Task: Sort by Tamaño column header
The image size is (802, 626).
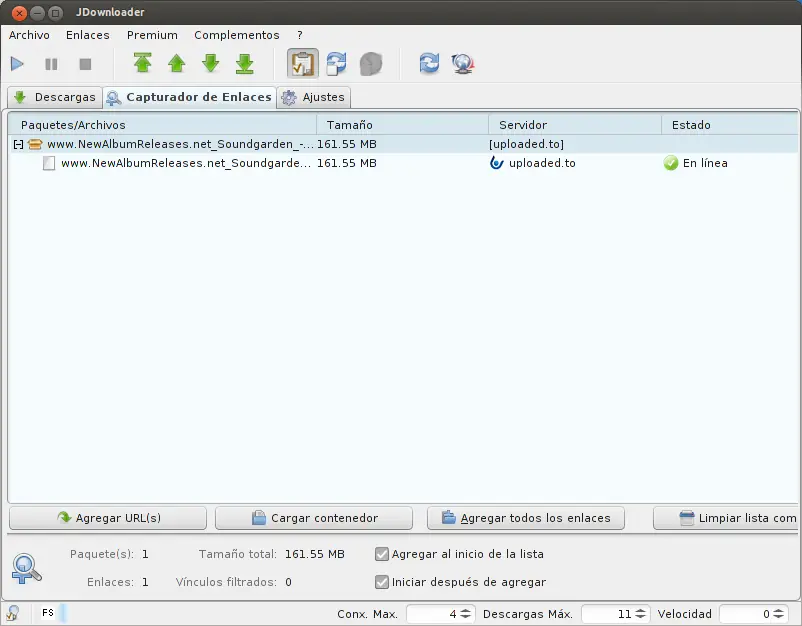Action: tap(403, 125)
